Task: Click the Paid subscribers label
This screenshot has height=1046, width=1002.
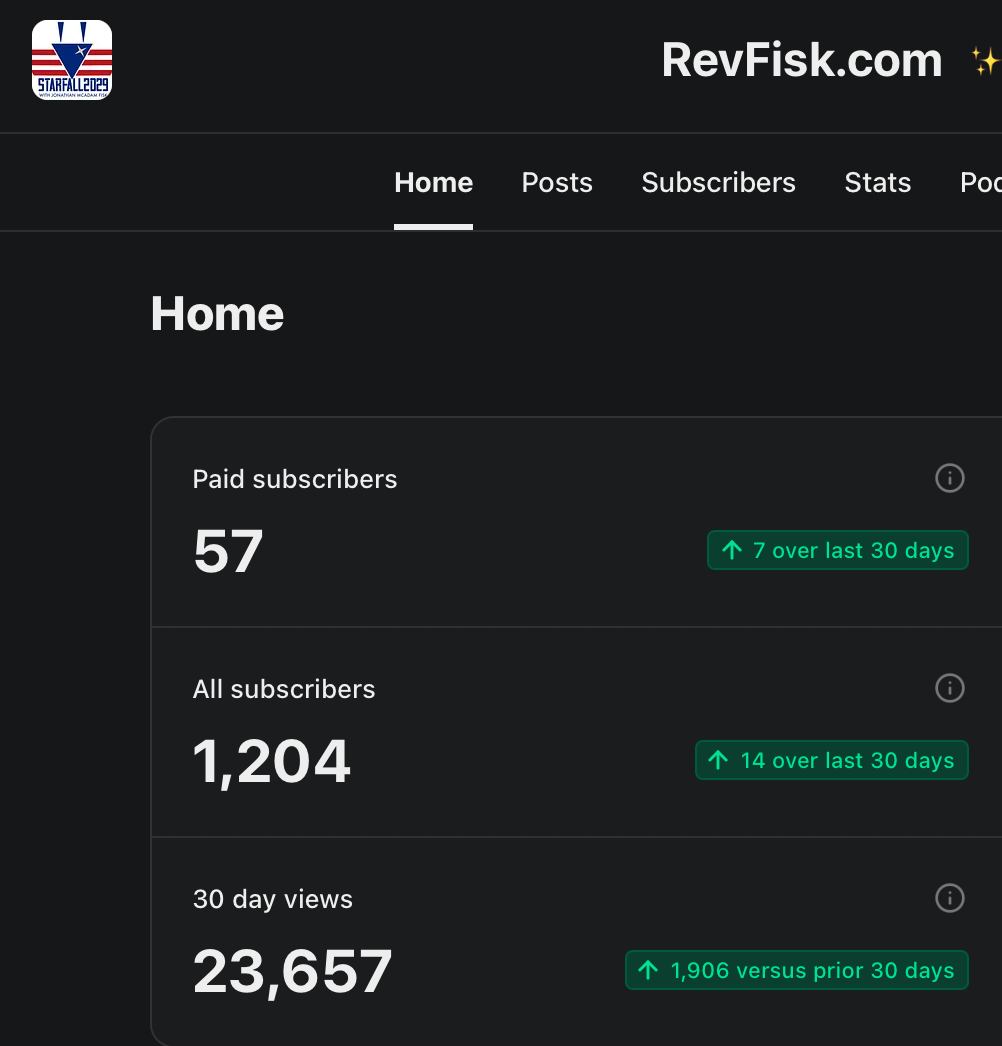Action: pos(295,479)
